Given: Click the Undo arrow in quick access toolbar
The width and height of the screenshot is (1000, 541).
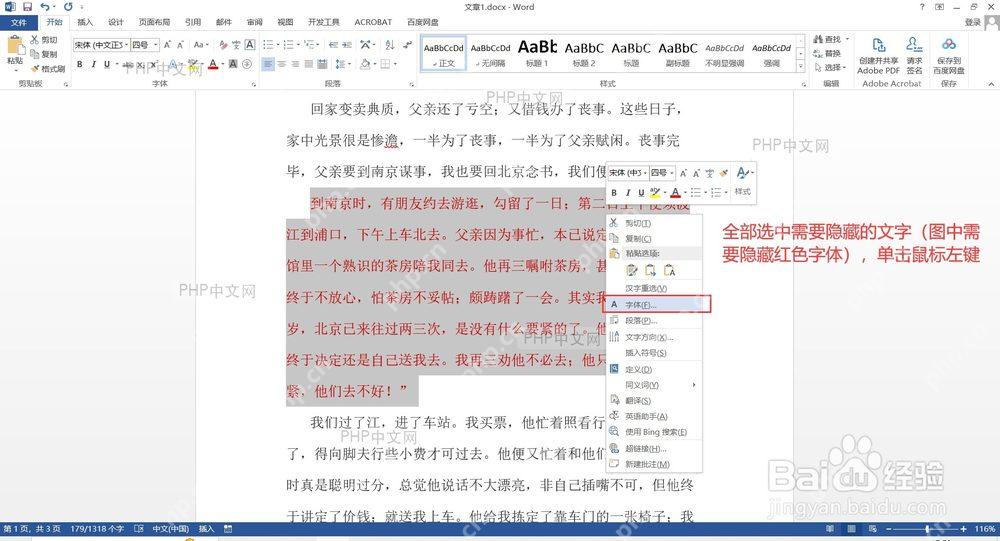Looking at the screenshot, I should click(45, 6).
